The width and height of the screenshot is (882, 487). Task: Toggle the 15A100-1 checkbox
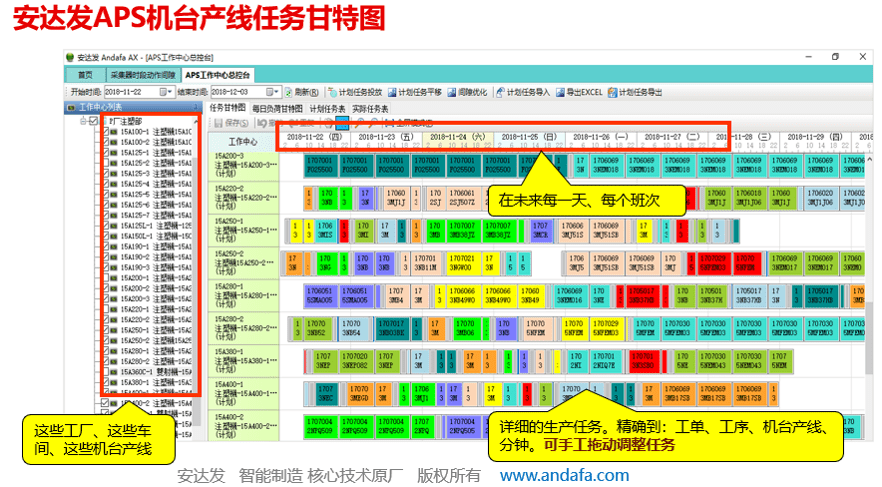(105, 132)
